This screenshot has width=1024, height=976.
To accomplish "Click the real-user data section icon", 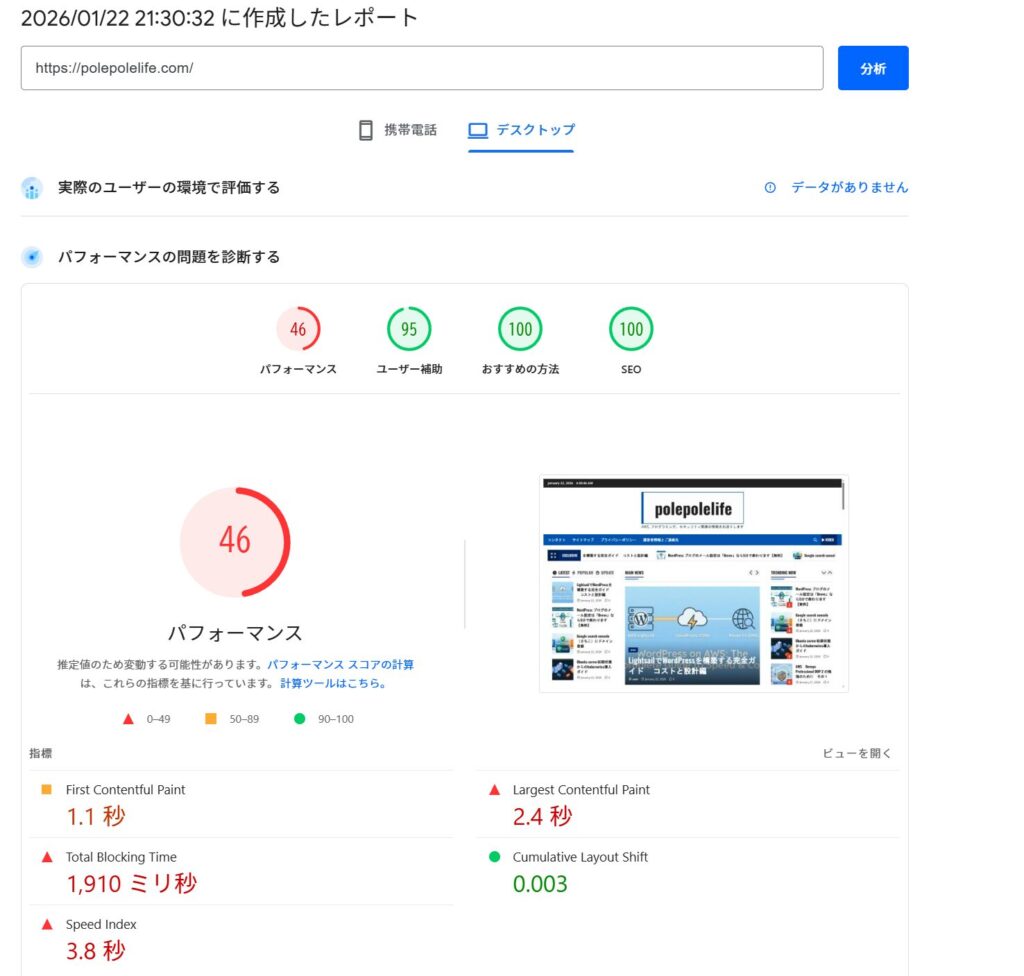I will [31, 188].
